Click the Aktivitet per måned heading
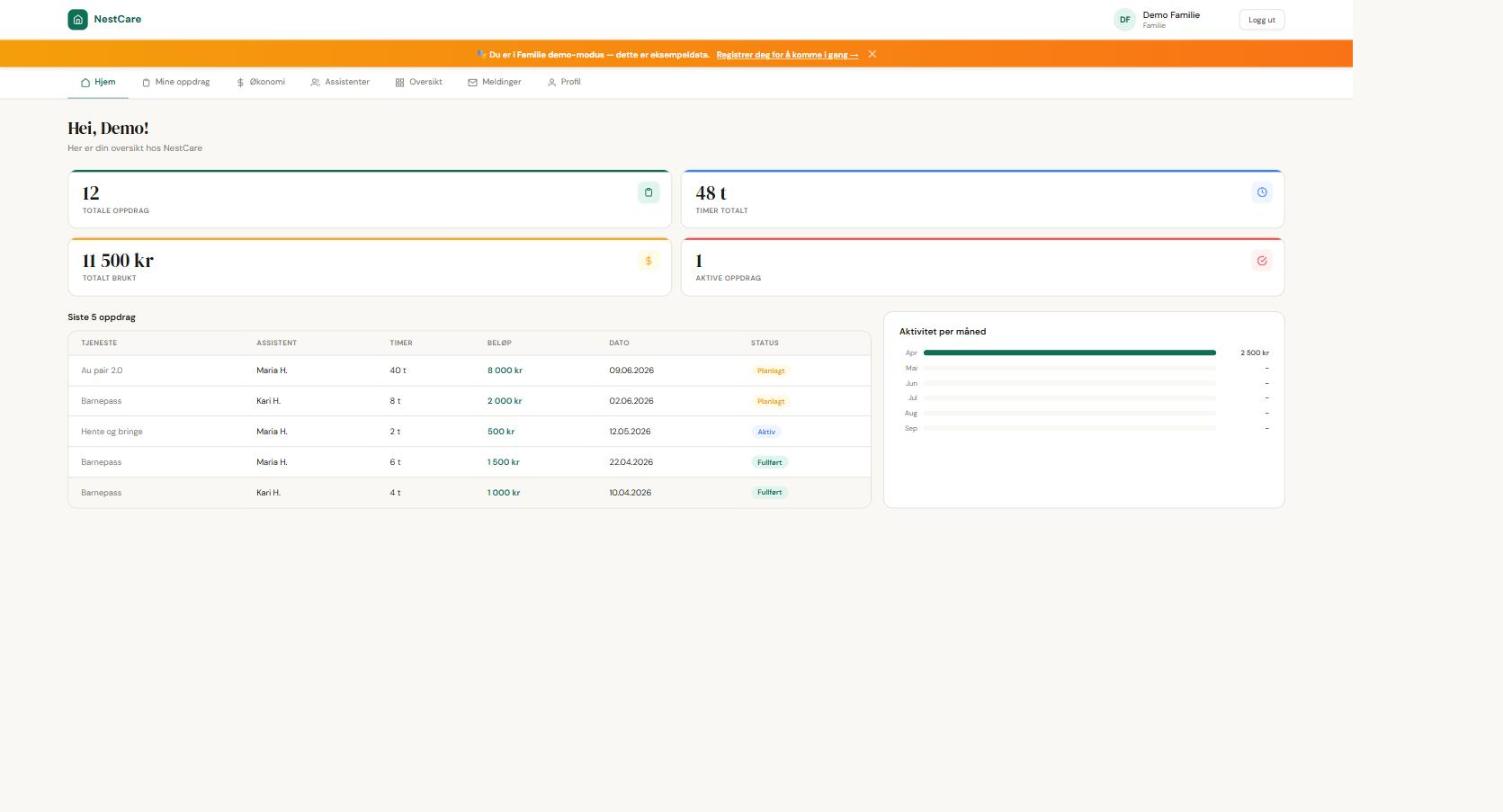This screenshot has height=812, width=1503. [x=942, y=332]
